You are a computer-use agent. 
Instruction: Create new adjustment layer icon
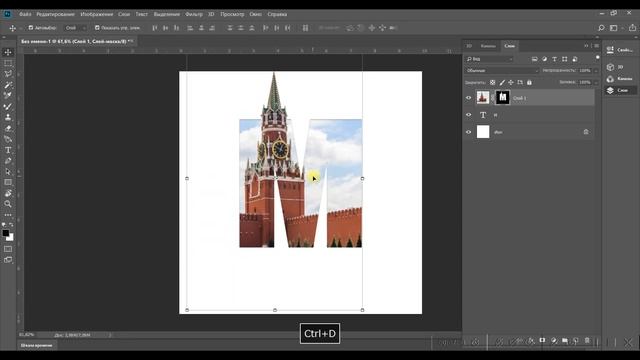pyautogui.click(x=554, y=340)
